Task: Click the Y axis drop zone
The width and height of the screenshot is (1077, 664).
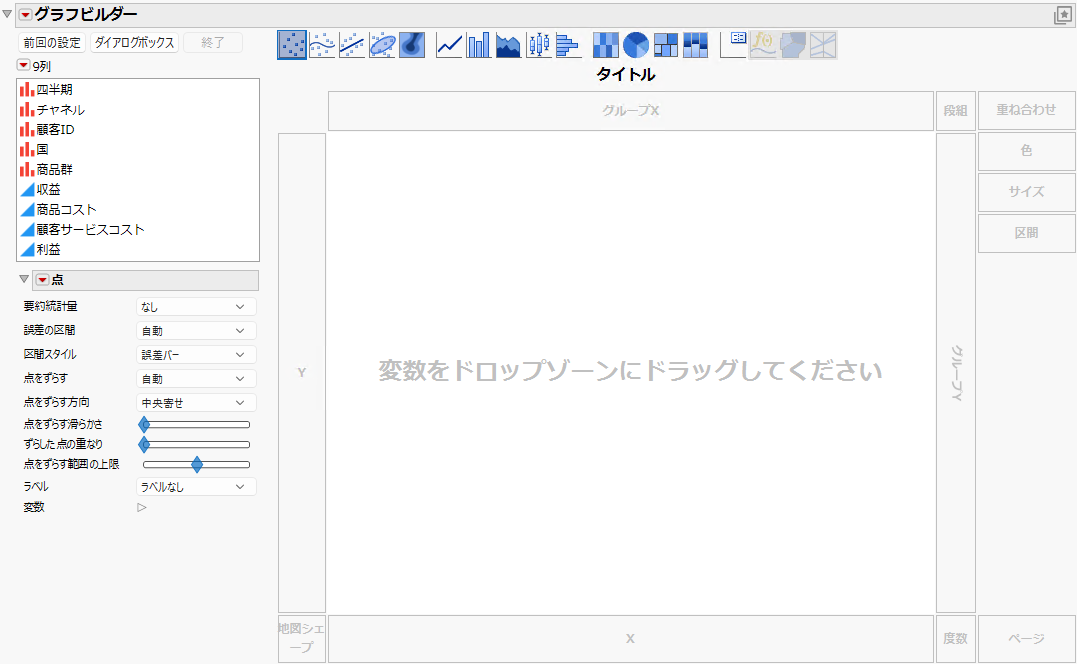Action: click(302, 373)
